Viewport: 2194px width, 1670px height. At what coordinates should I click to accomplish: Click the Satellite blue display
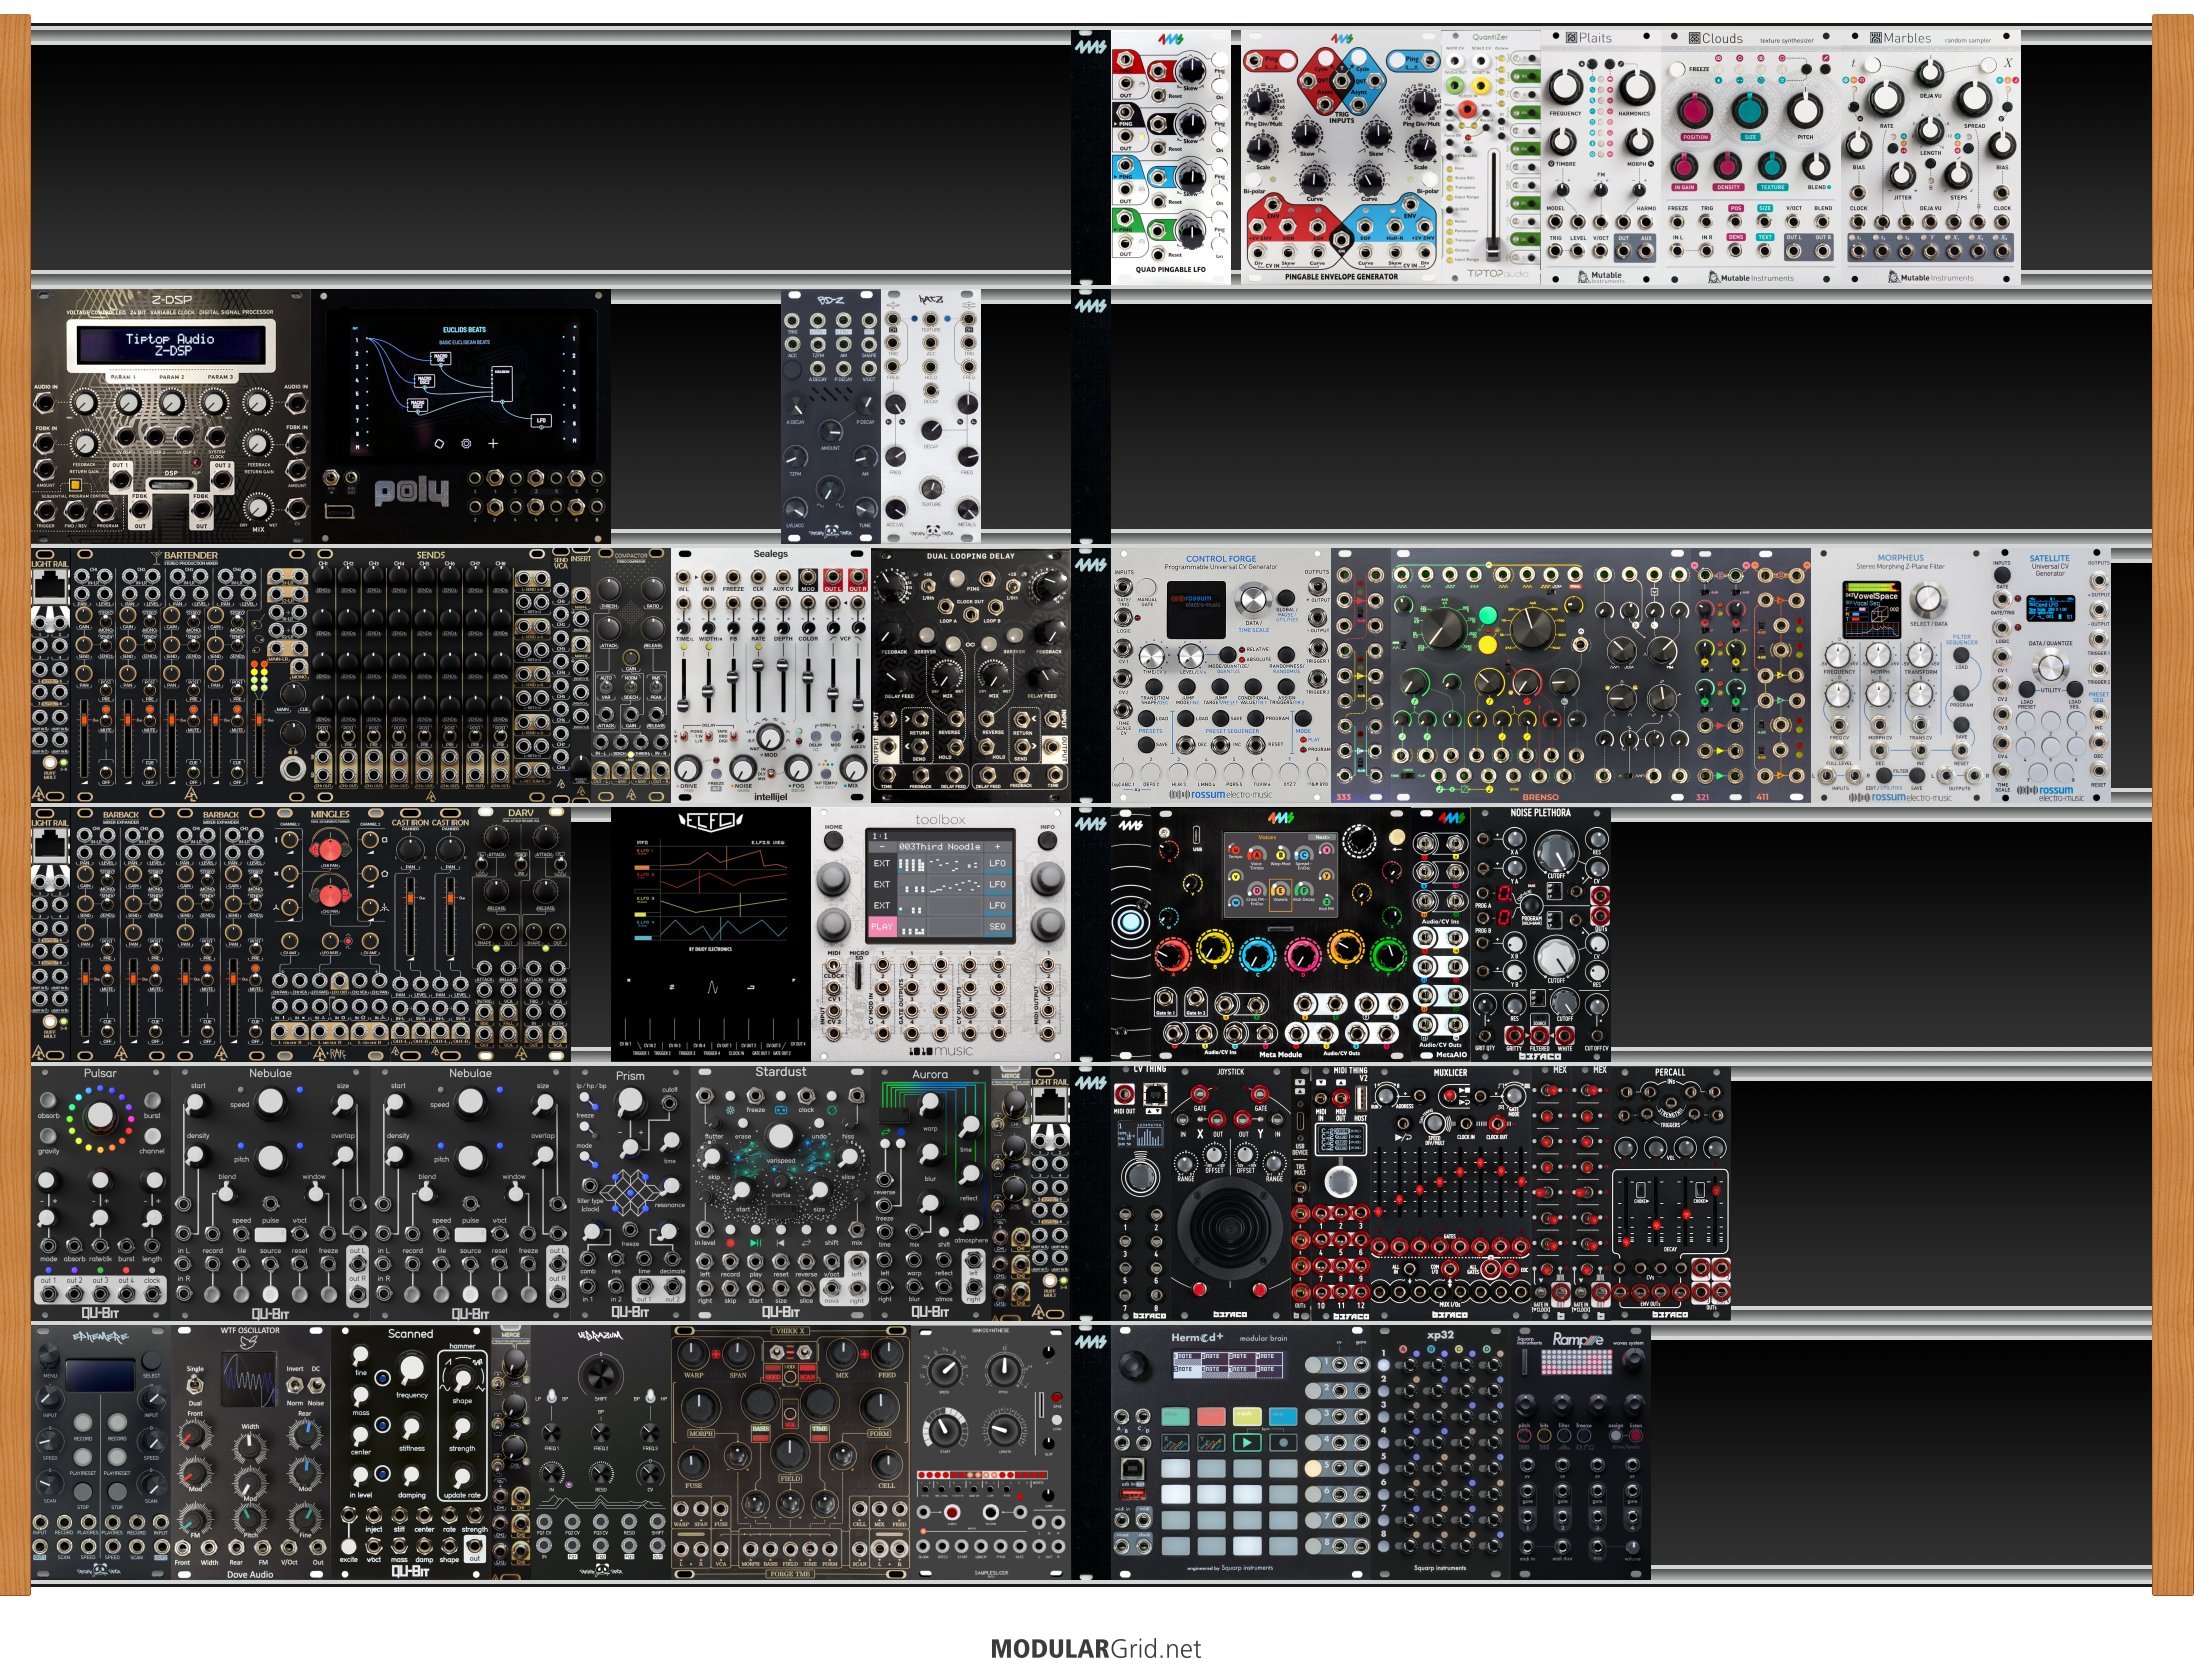point(2050,607)
